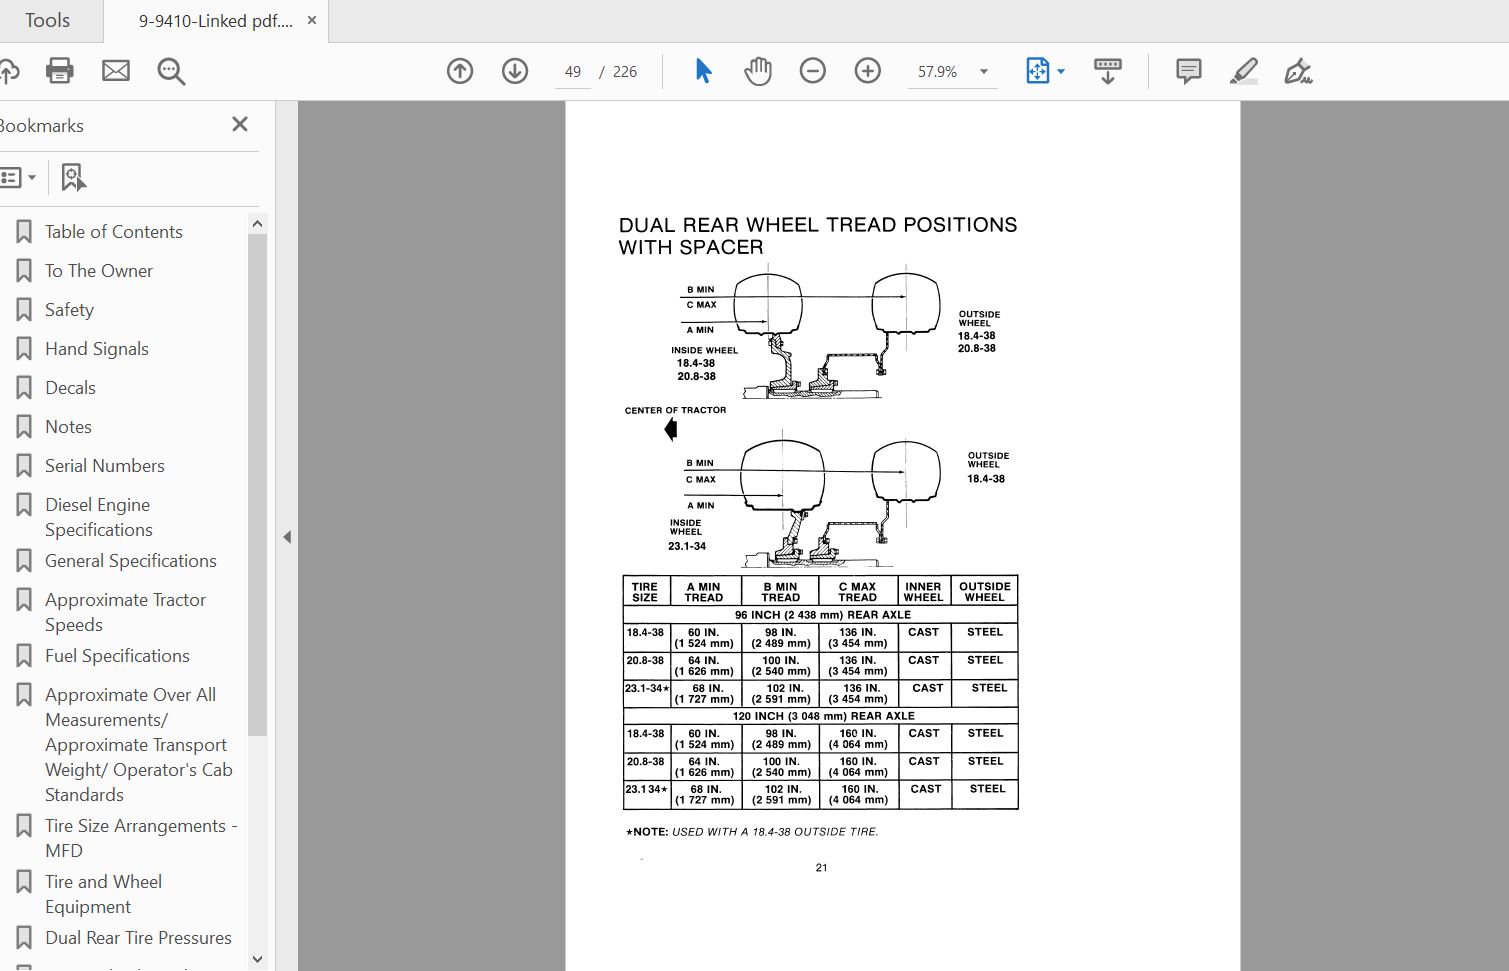
Task: Jump to the Fuel Specifications bookmark
Action: [x=117, y=655]
